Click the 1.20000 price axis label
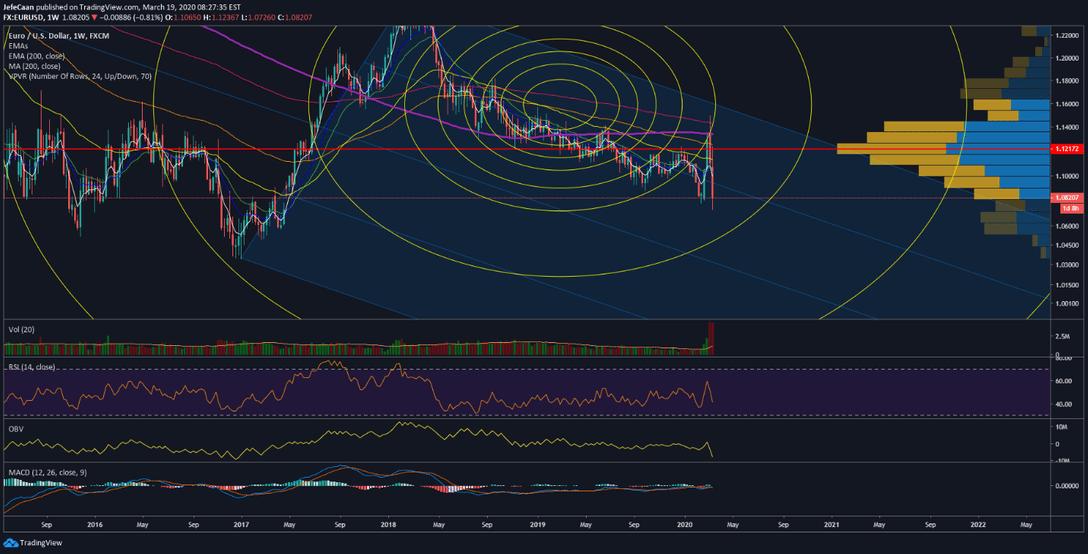Image resolution: width=1088 pixels, height=554 pixels. (1065, 58)
